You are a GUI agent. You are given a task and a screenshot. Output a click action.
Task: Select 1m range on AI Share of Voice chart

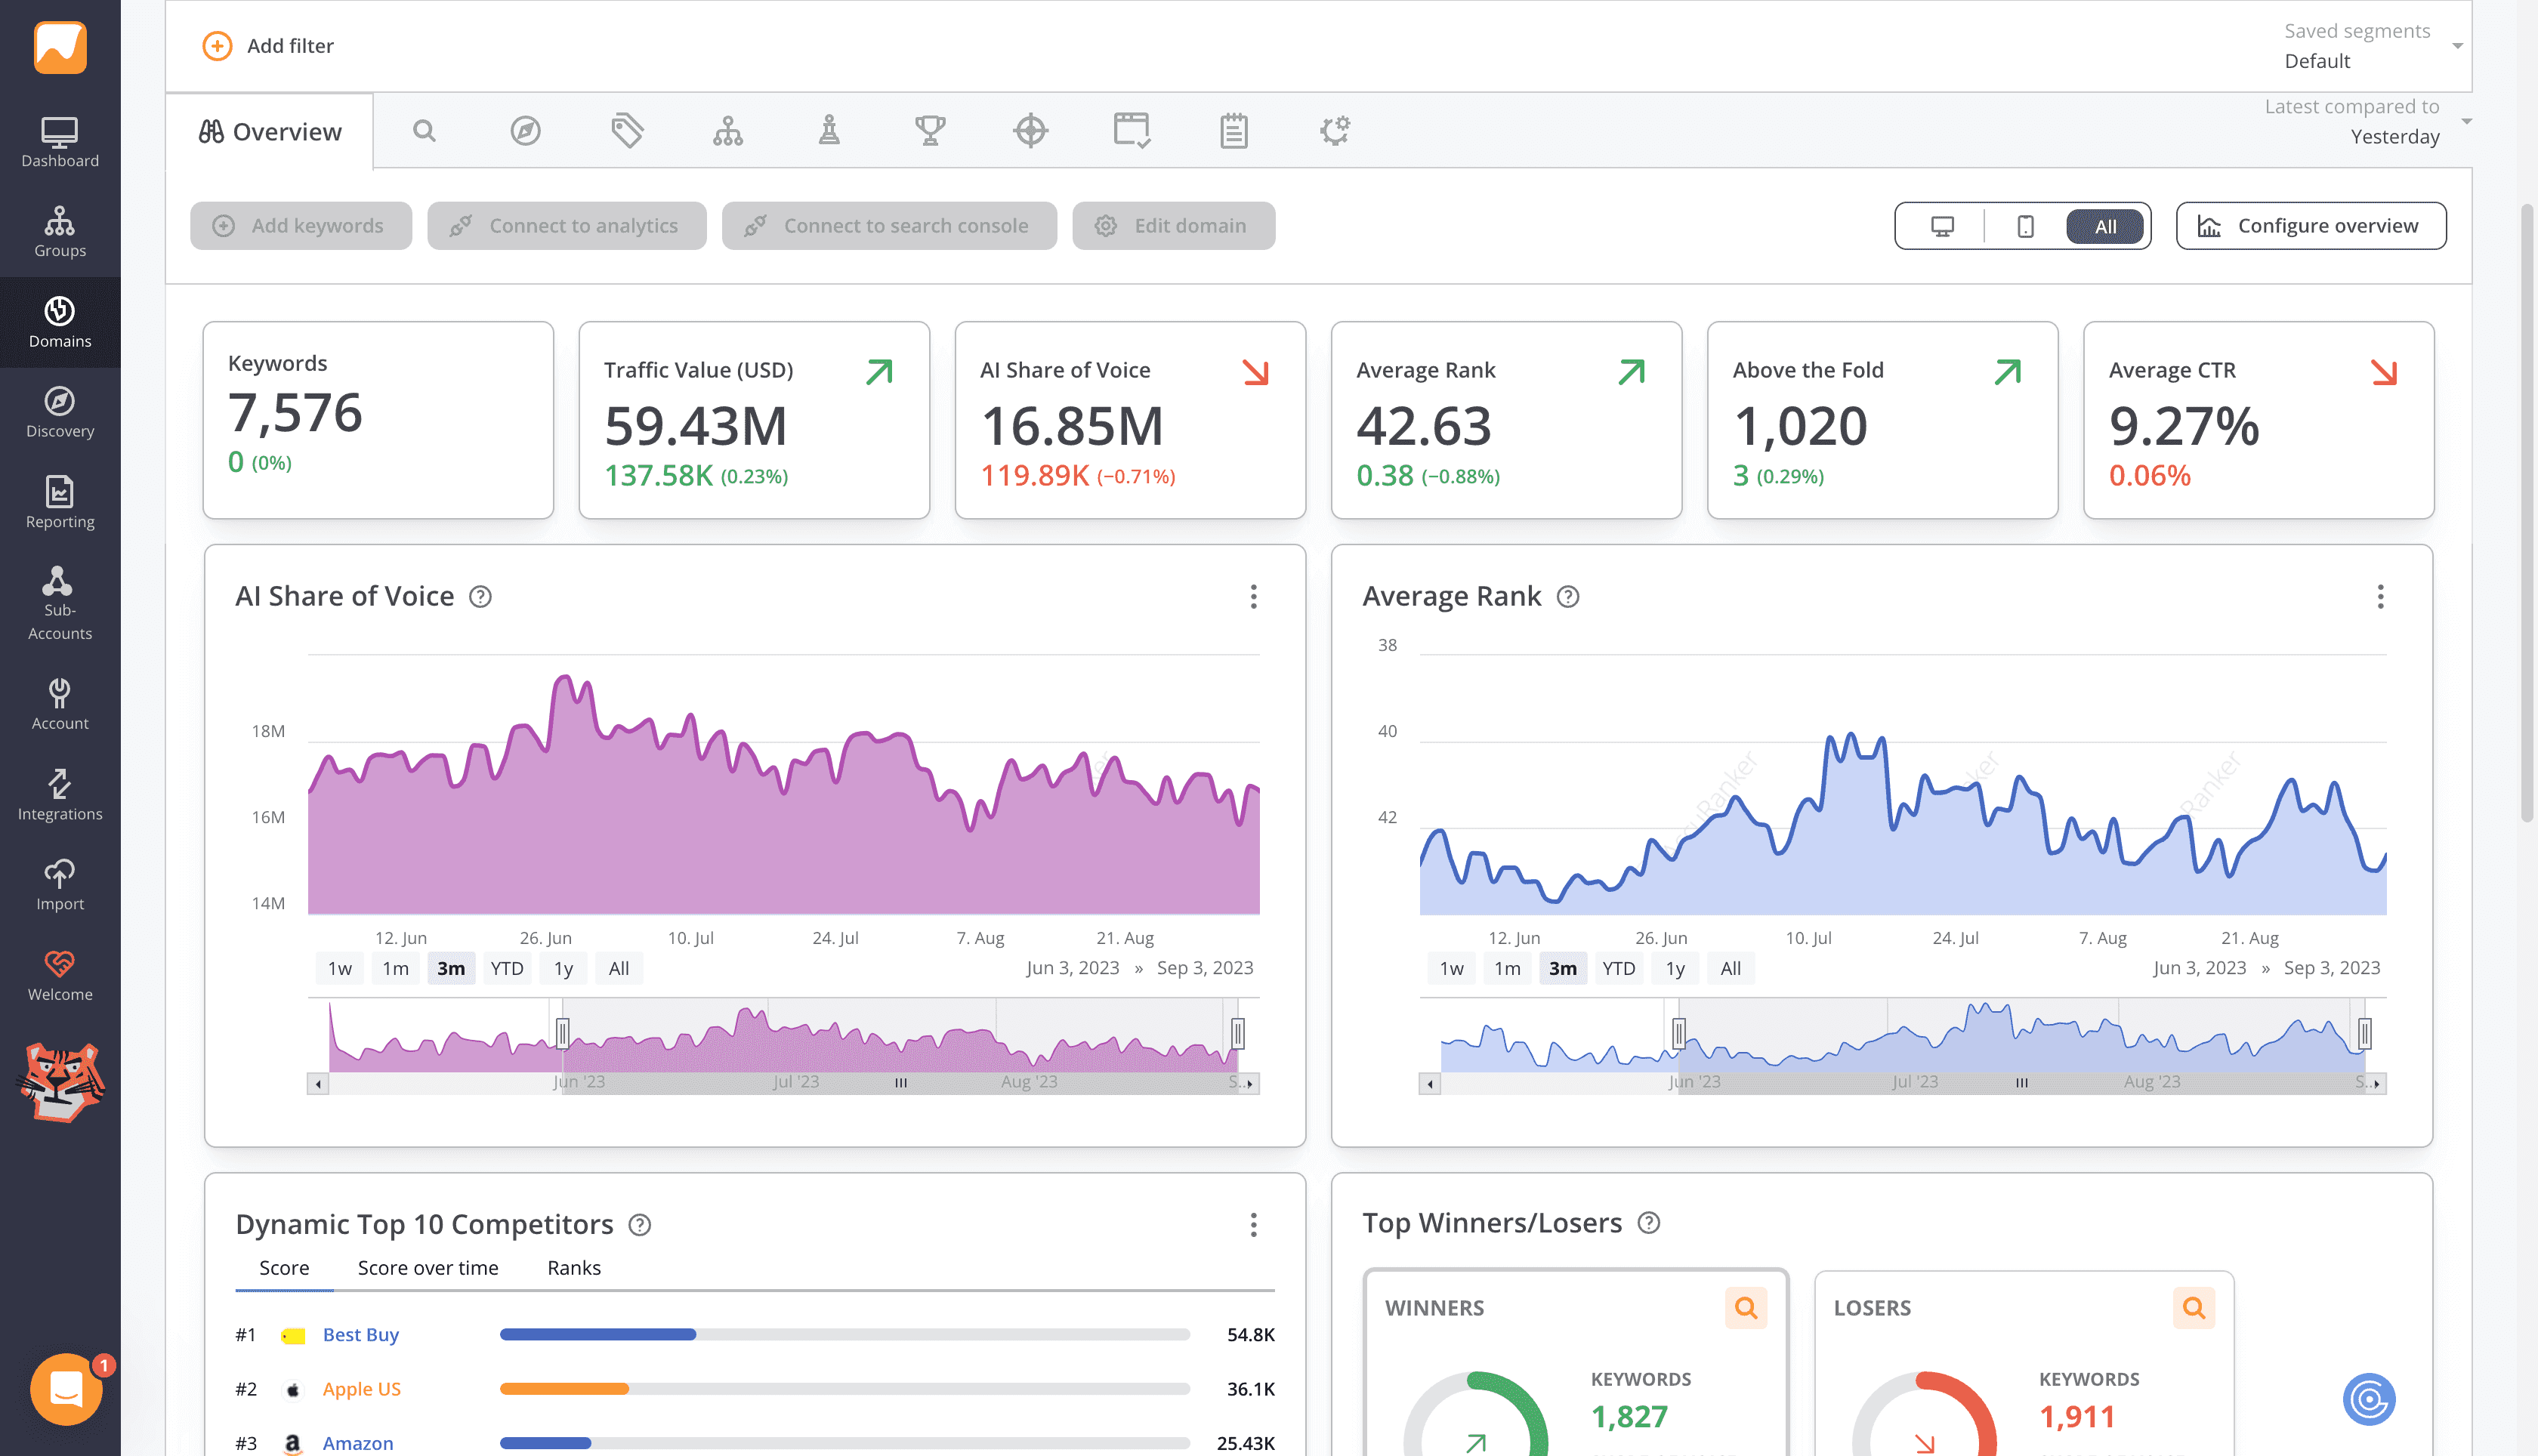point(396,969)
